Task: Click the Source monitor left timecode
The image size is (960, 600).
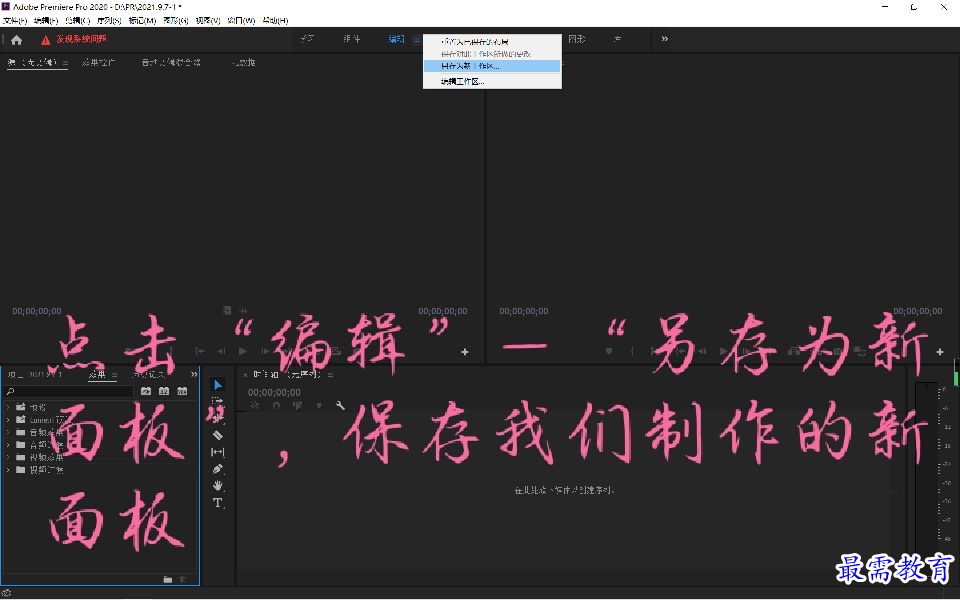Action: (x=37, y=312)
